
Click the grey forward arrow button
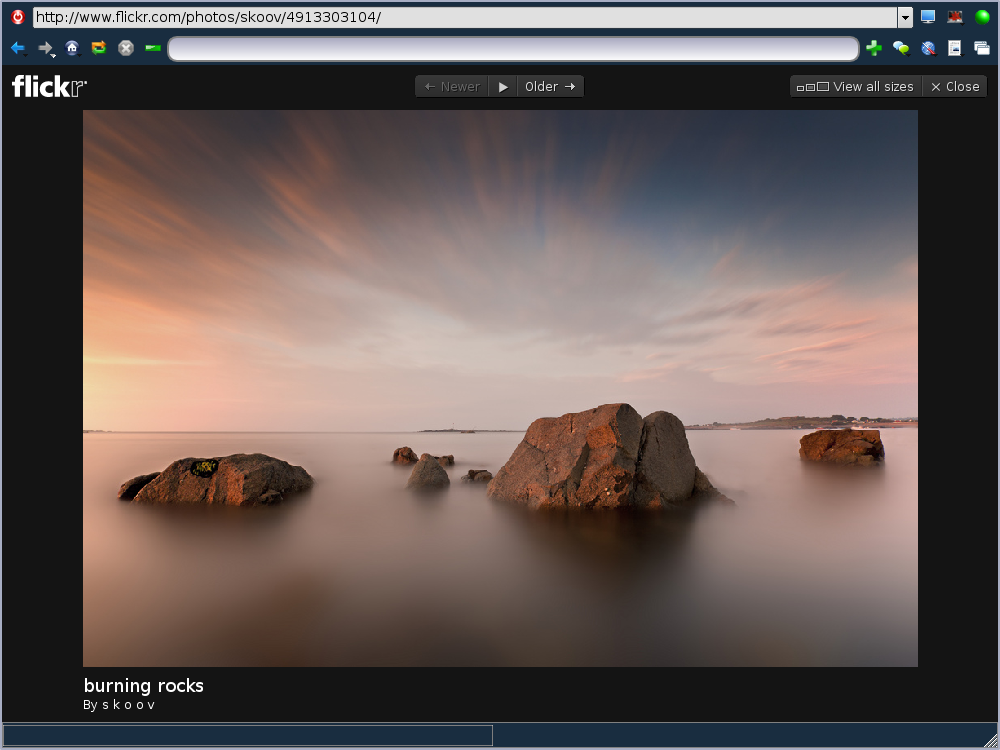click(45, 48)
